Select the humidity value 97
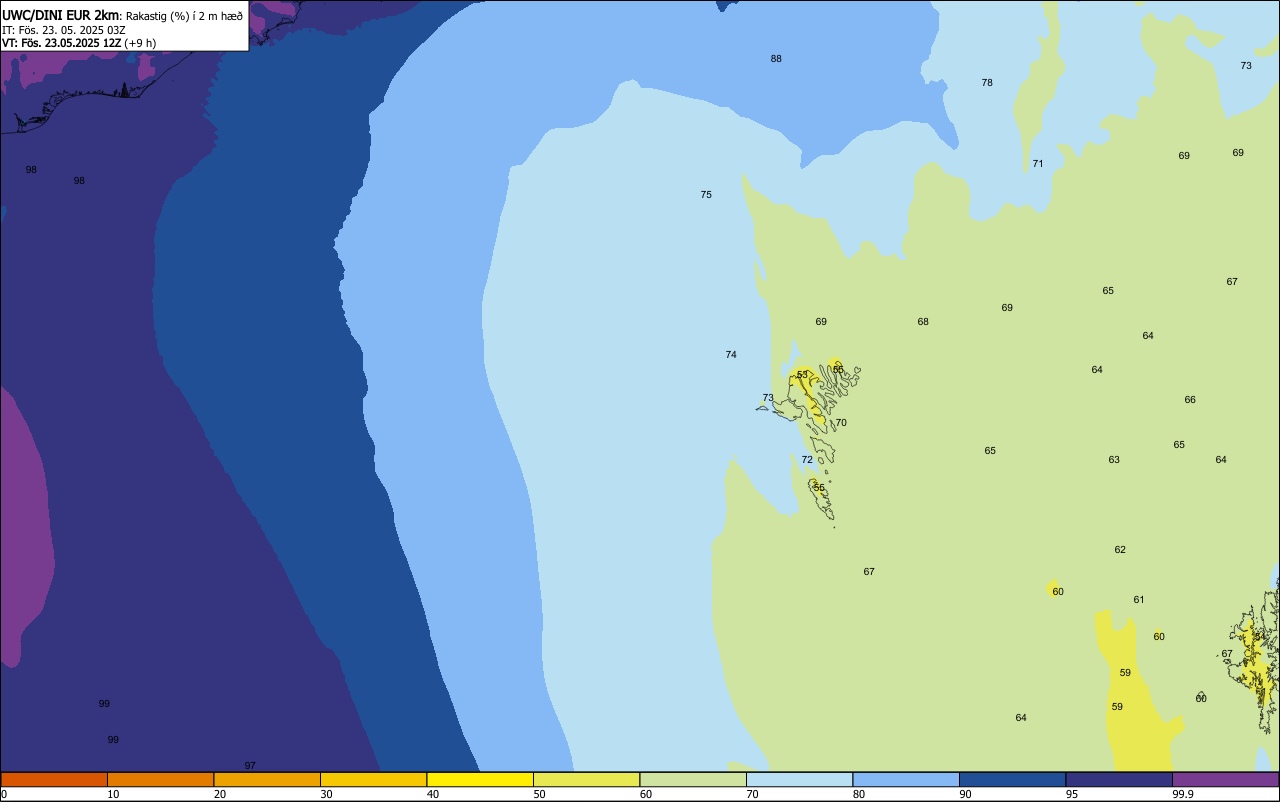Screen dimensions: 1280x802 point(250,766)
